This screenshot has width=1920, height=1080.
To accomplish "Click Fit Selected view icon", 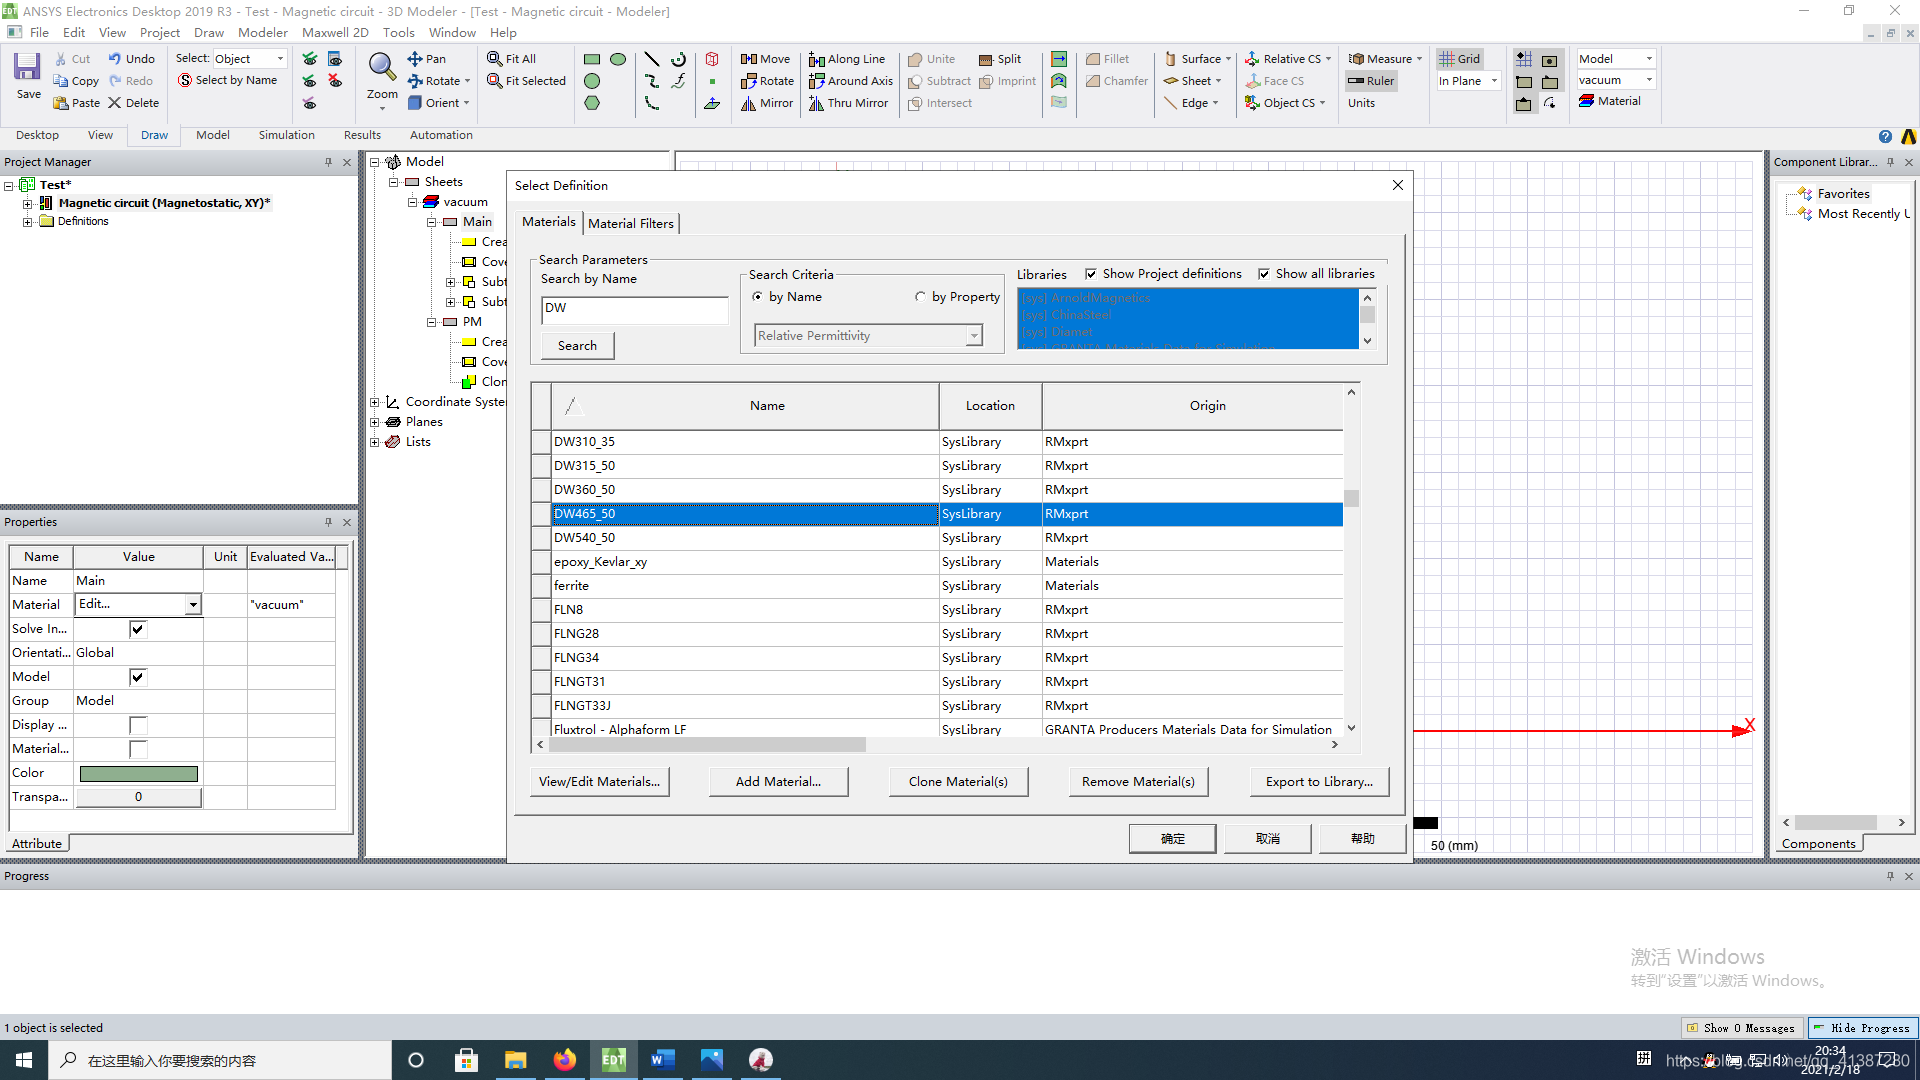I will (527, 81).
